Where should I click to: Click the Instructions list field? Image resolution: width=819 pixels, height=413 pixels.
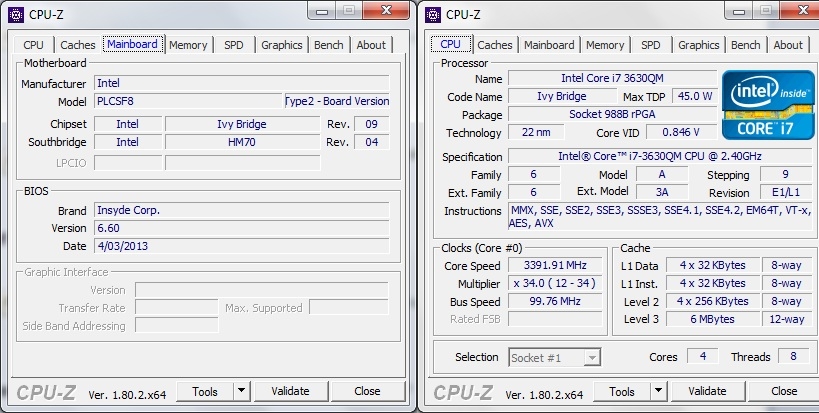[660, 217]
